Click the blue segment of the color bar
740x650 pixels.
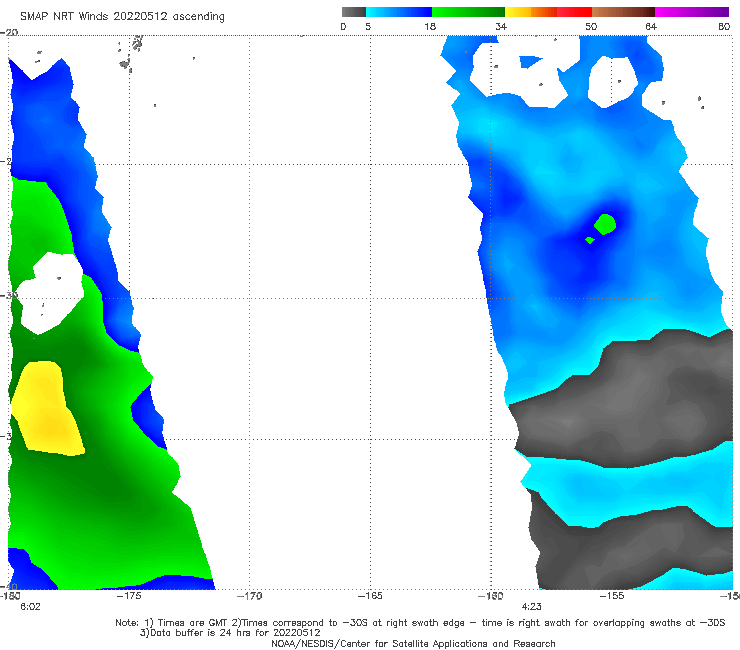point(399,12)
